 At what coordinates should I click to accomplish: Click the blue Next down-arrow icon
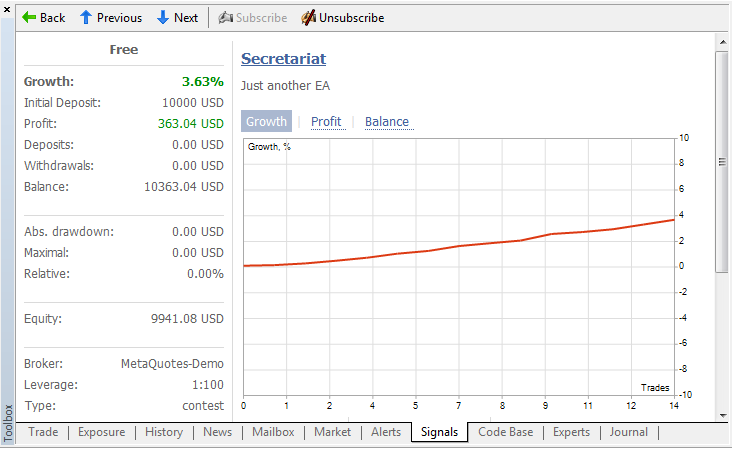(162, 18)
